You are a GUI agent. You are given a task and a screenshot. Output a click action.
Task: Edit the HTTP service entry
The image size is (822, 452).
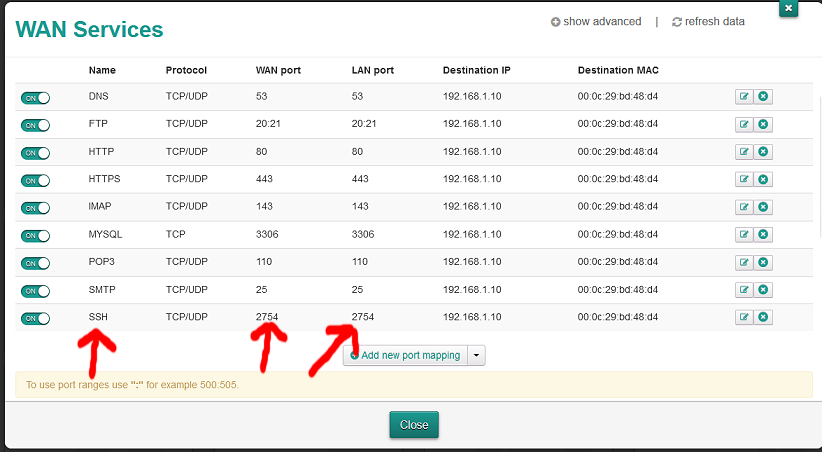point(744,152)
